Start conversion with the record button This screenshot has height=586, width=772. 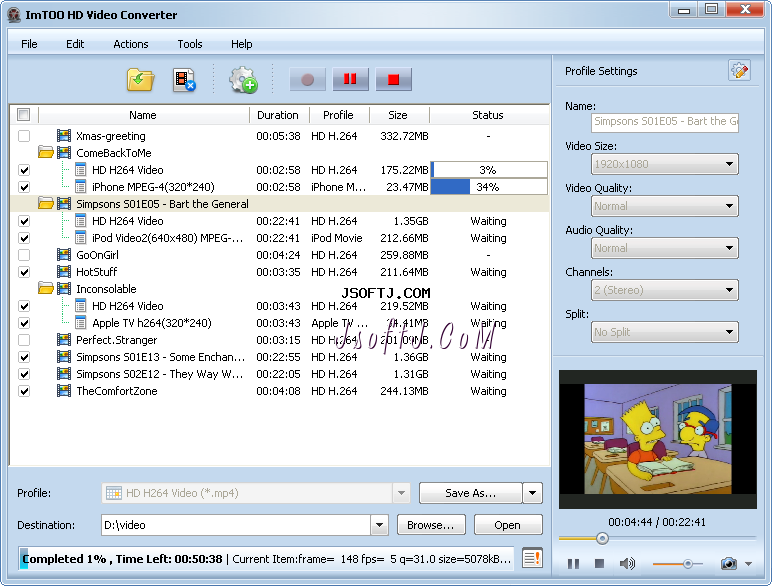pos(307,79)
